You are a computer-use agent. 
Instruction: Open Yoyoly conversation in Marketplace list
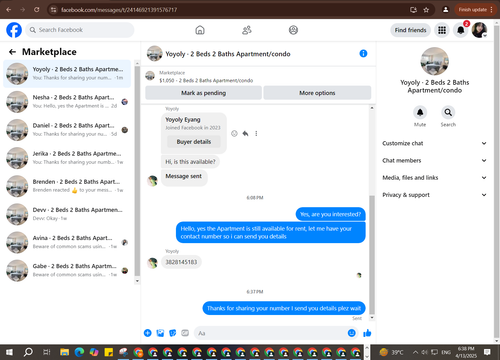[67, 74]
